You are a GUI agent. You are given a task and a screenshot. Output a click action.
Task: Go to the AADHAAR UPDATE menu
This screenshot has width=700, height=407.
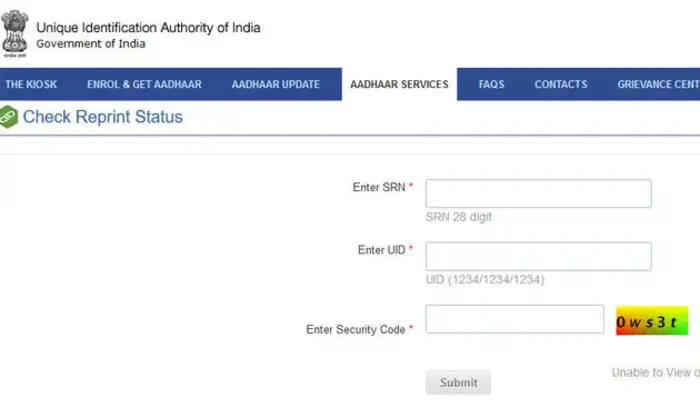point(275,85)
